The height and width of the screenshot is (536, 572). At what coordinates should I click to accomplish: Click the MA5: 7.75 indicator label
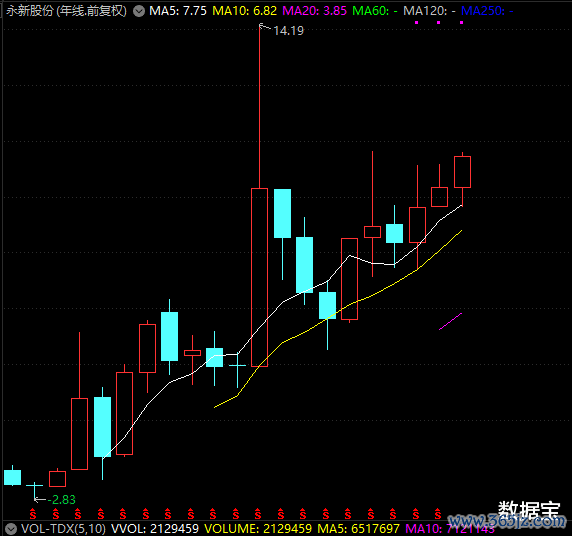[178, 11]
